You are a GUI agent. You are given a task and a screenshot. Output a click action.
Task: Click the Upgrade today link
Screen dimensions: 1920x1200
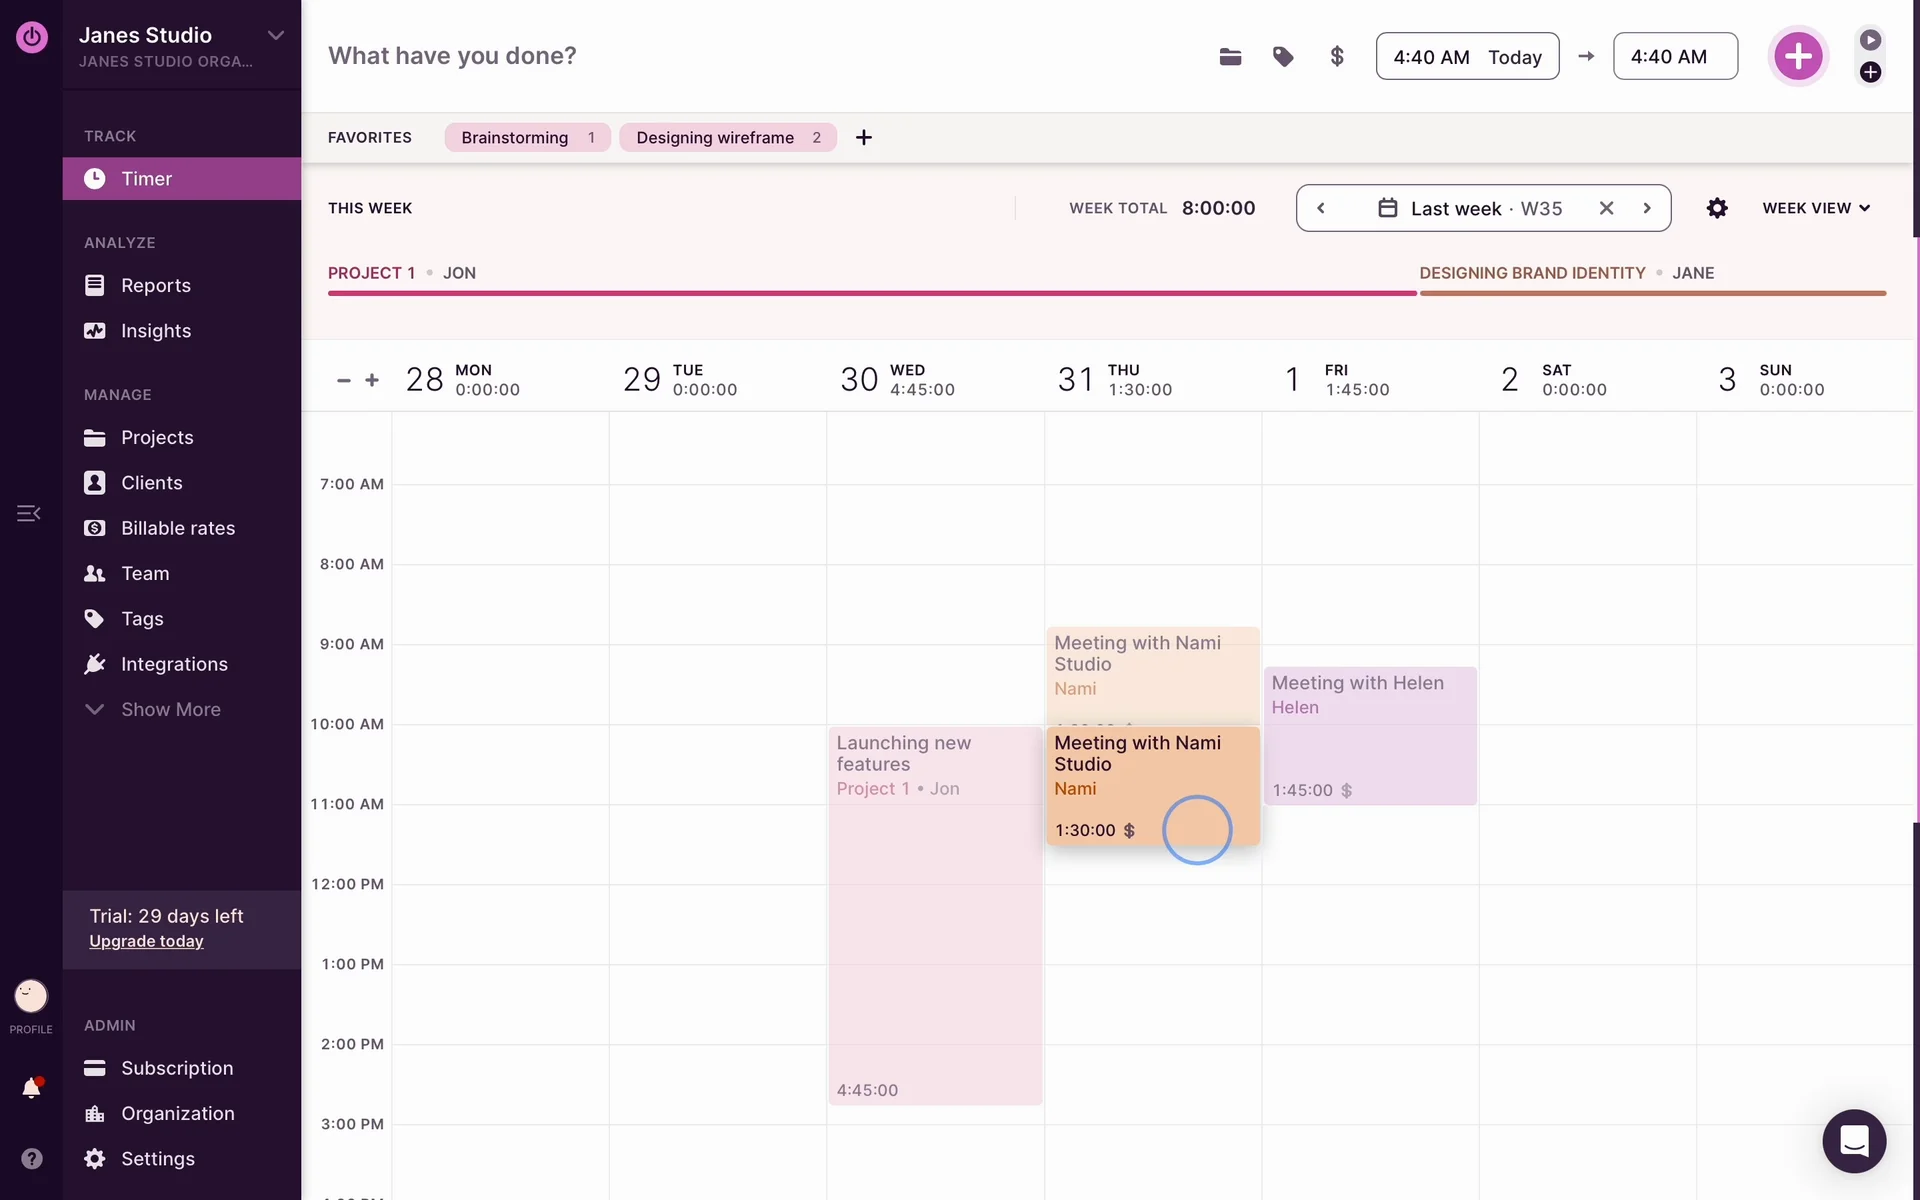click(x=146, y=941)
